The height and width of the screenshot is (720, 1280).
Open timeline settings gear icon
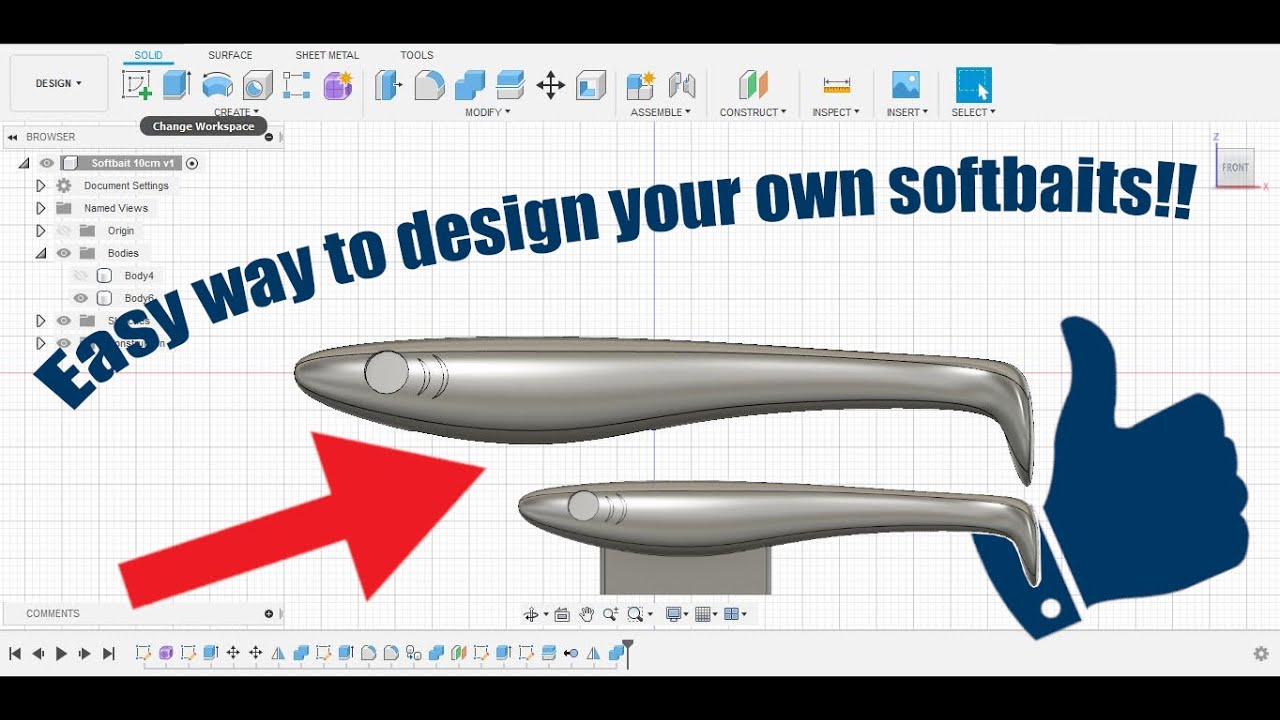pos(1261,653)
